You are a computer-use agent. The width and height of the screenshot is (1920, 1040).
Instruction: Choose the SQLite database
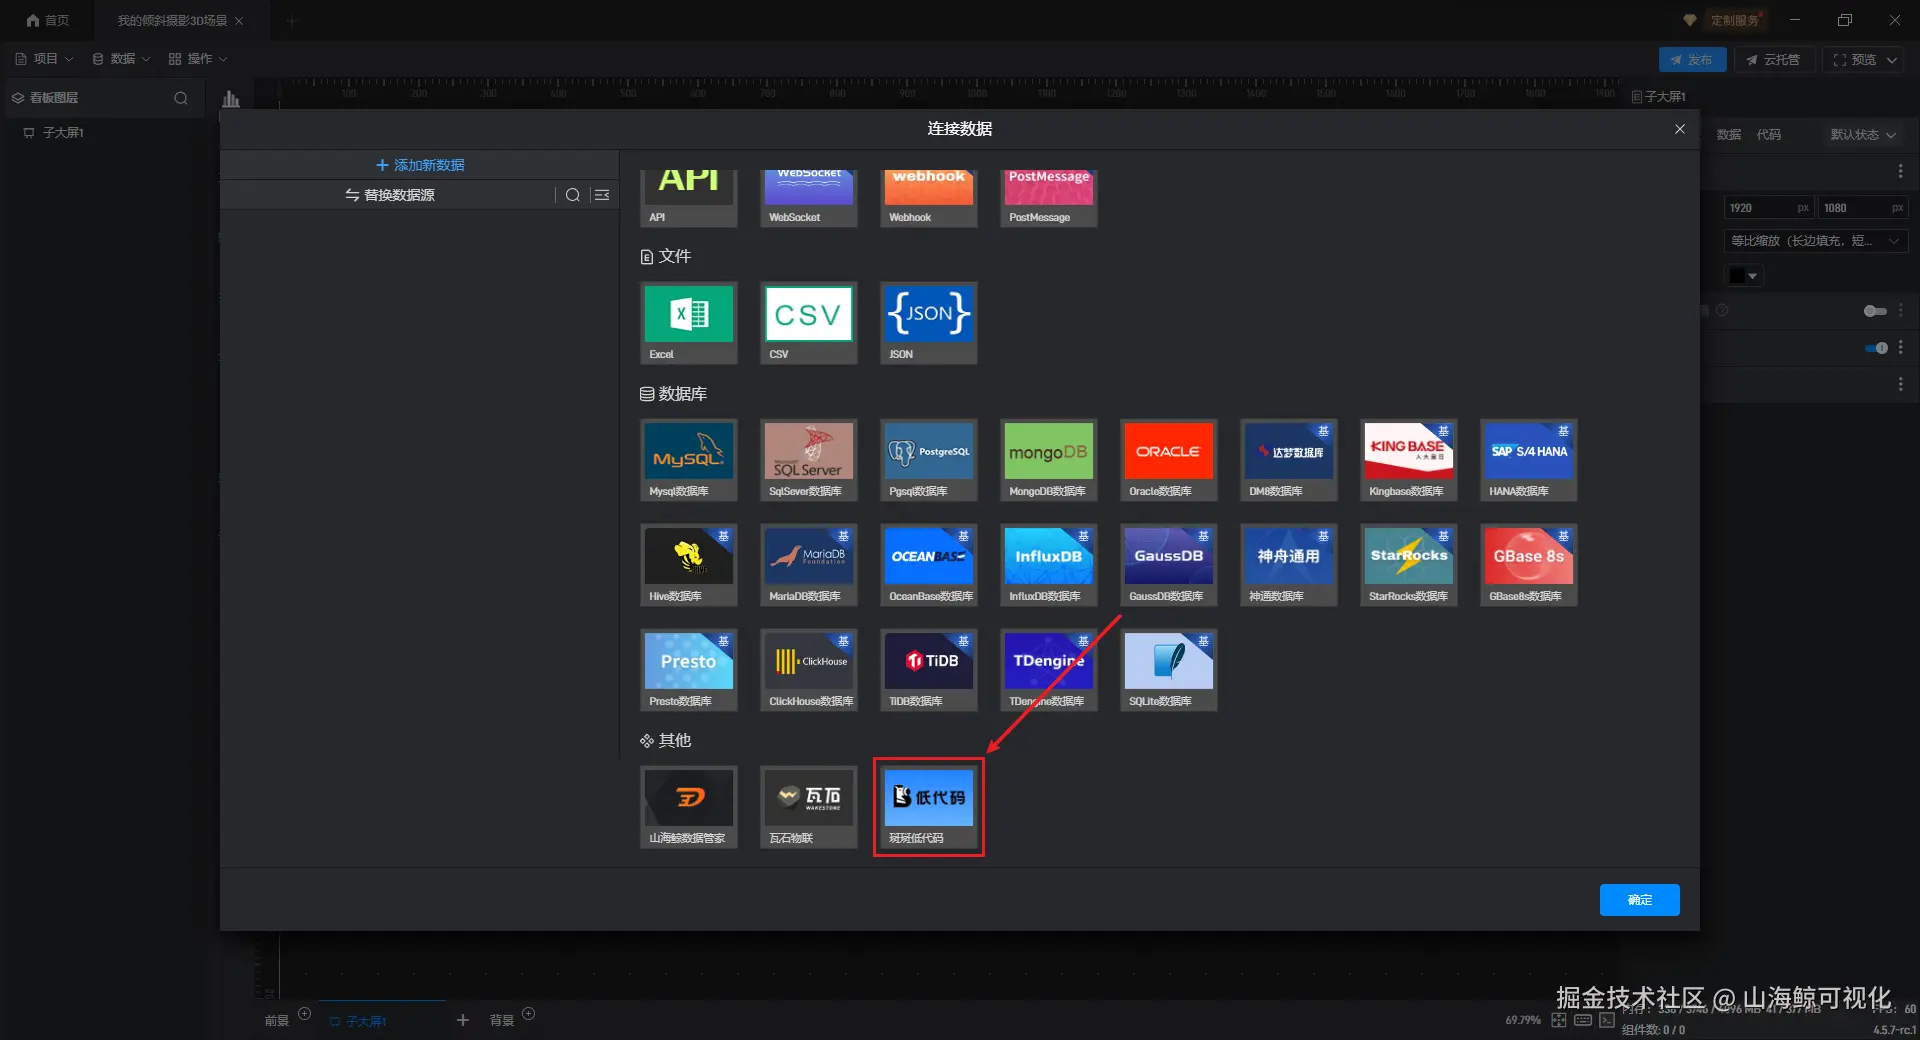point(1168,670)
